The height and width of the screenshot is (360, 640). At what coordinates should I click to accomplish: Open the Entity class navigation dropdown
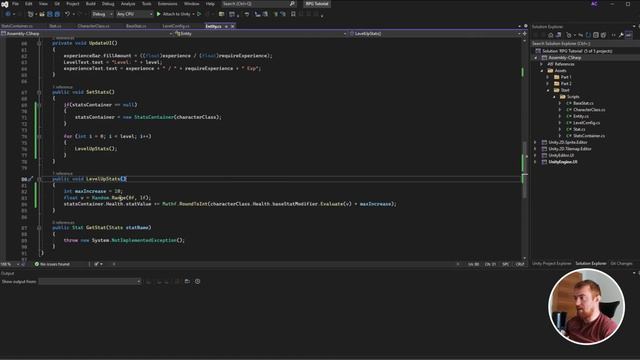coord(260,33)
